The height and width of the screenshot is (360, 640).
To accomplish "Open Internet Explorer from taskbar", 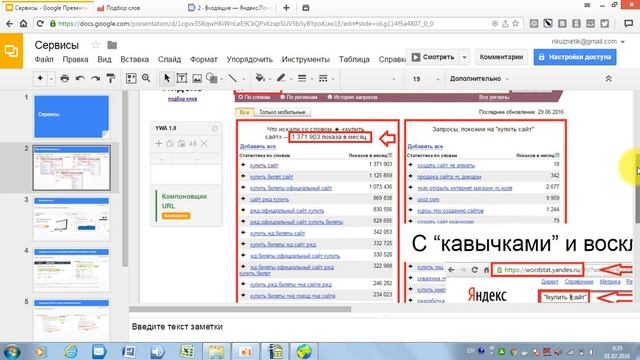I will 71,351.
